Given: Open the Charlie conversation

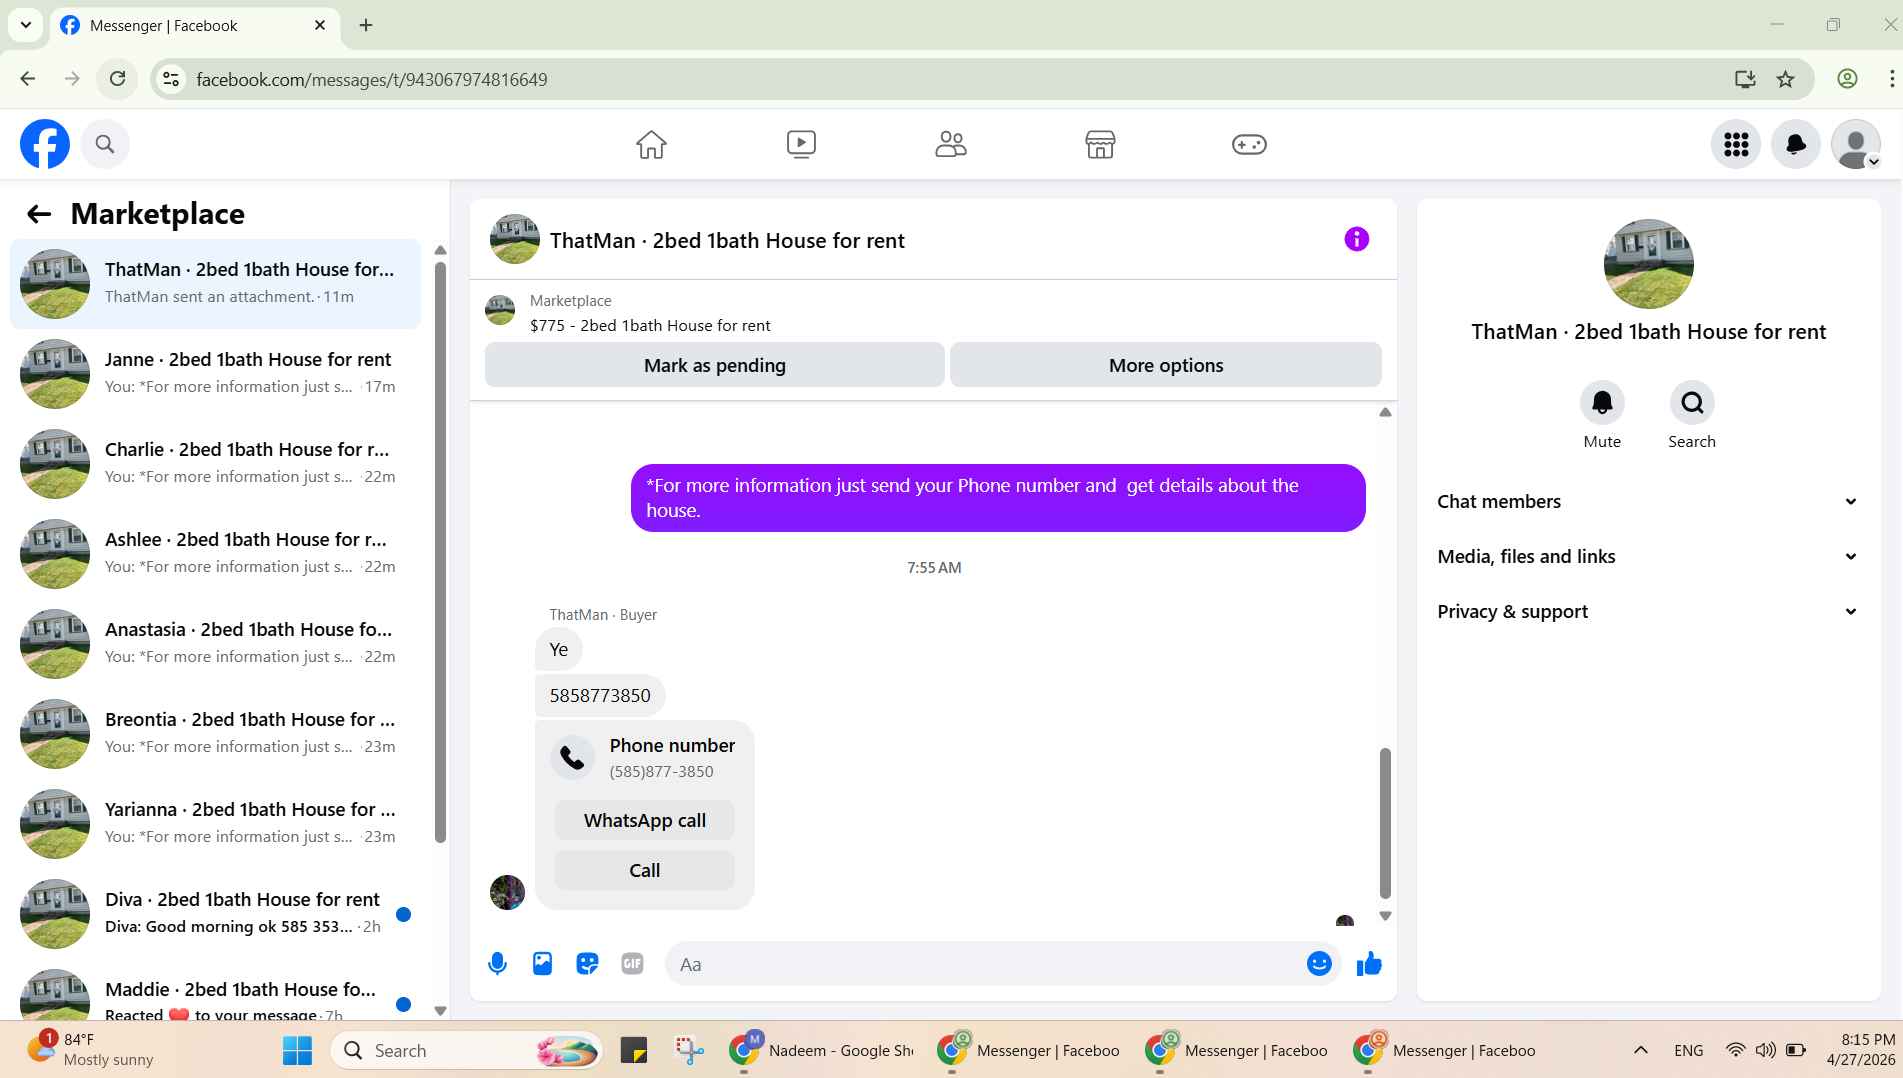Looking at the screenshot, I should [215, 464].
